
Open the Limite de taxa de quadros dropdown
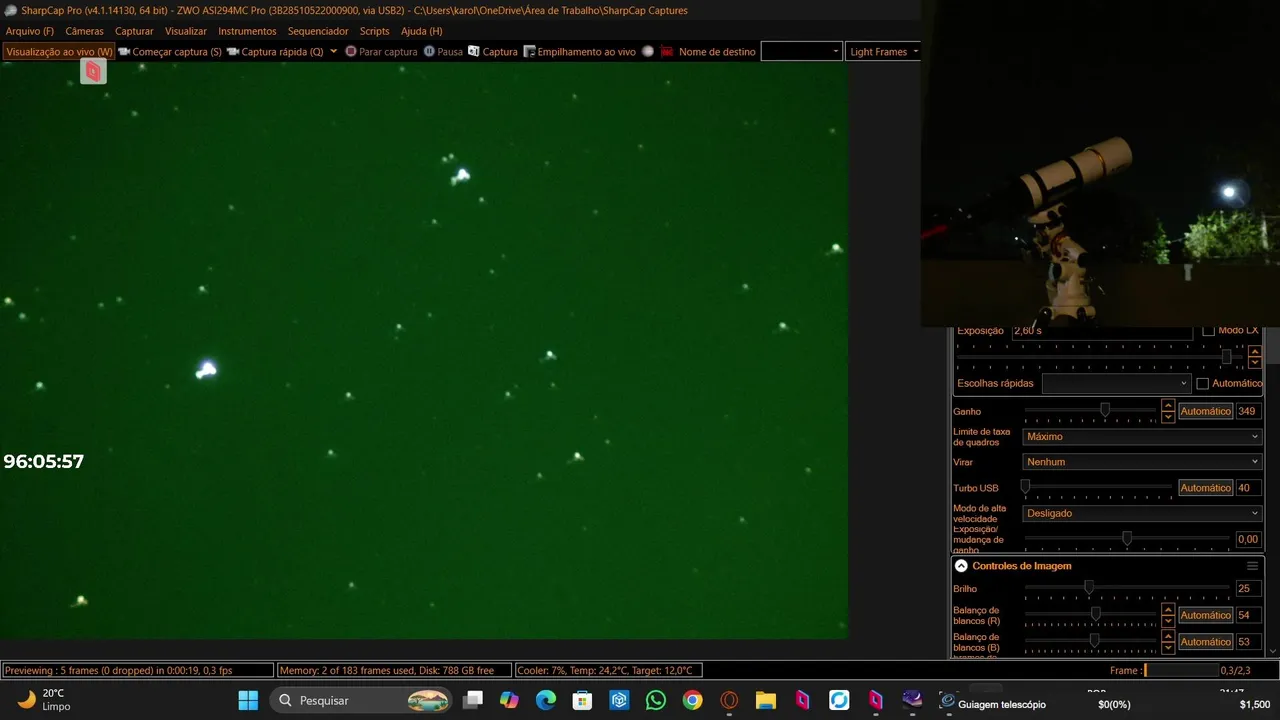(x=1142, y=437)
